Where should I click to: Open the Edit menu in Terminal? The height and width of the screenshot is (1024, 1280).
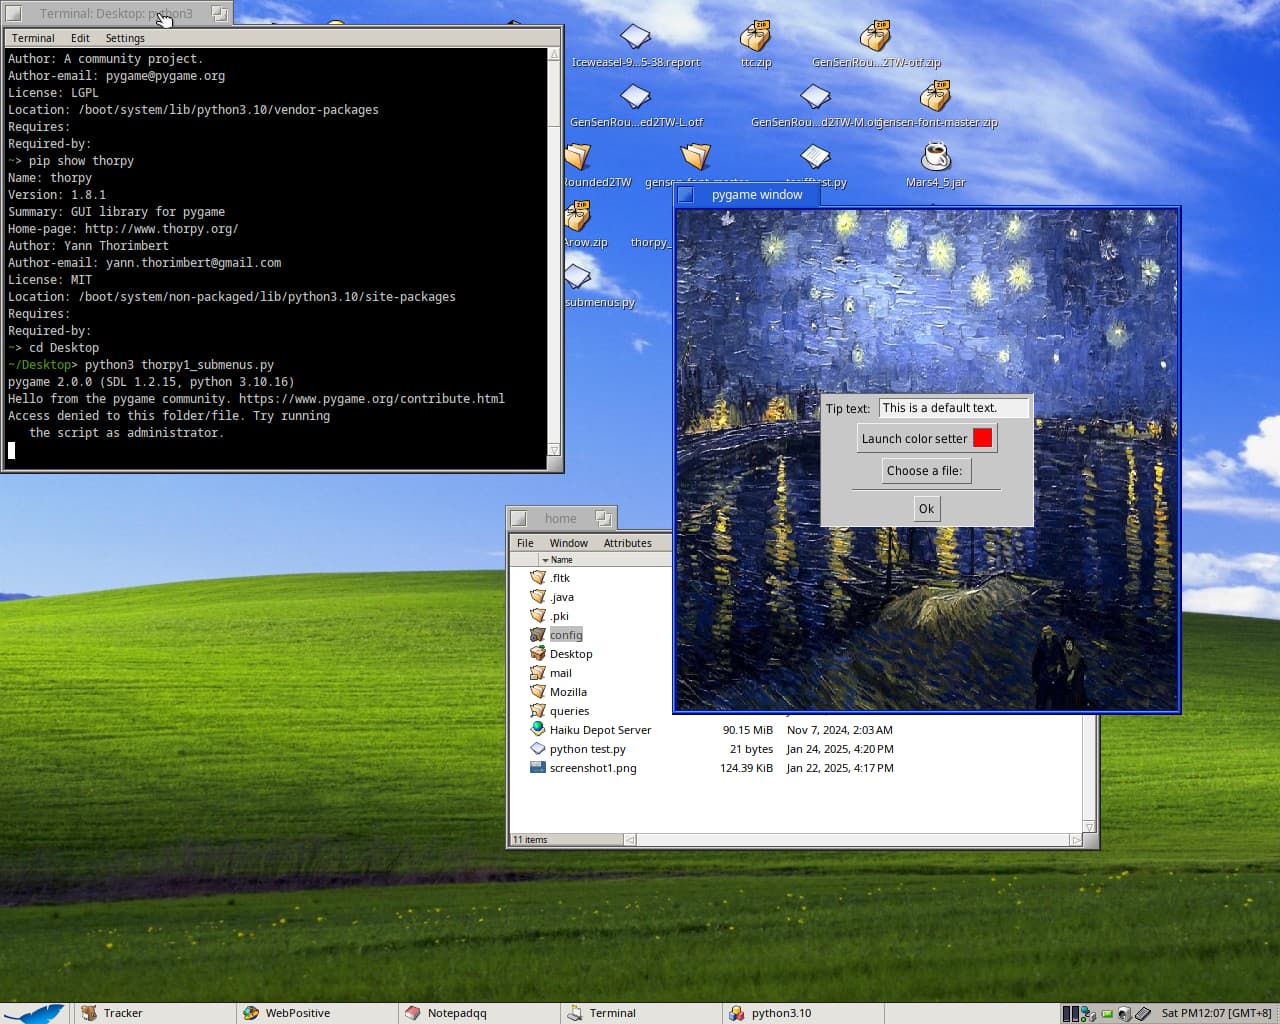(80, 38)
